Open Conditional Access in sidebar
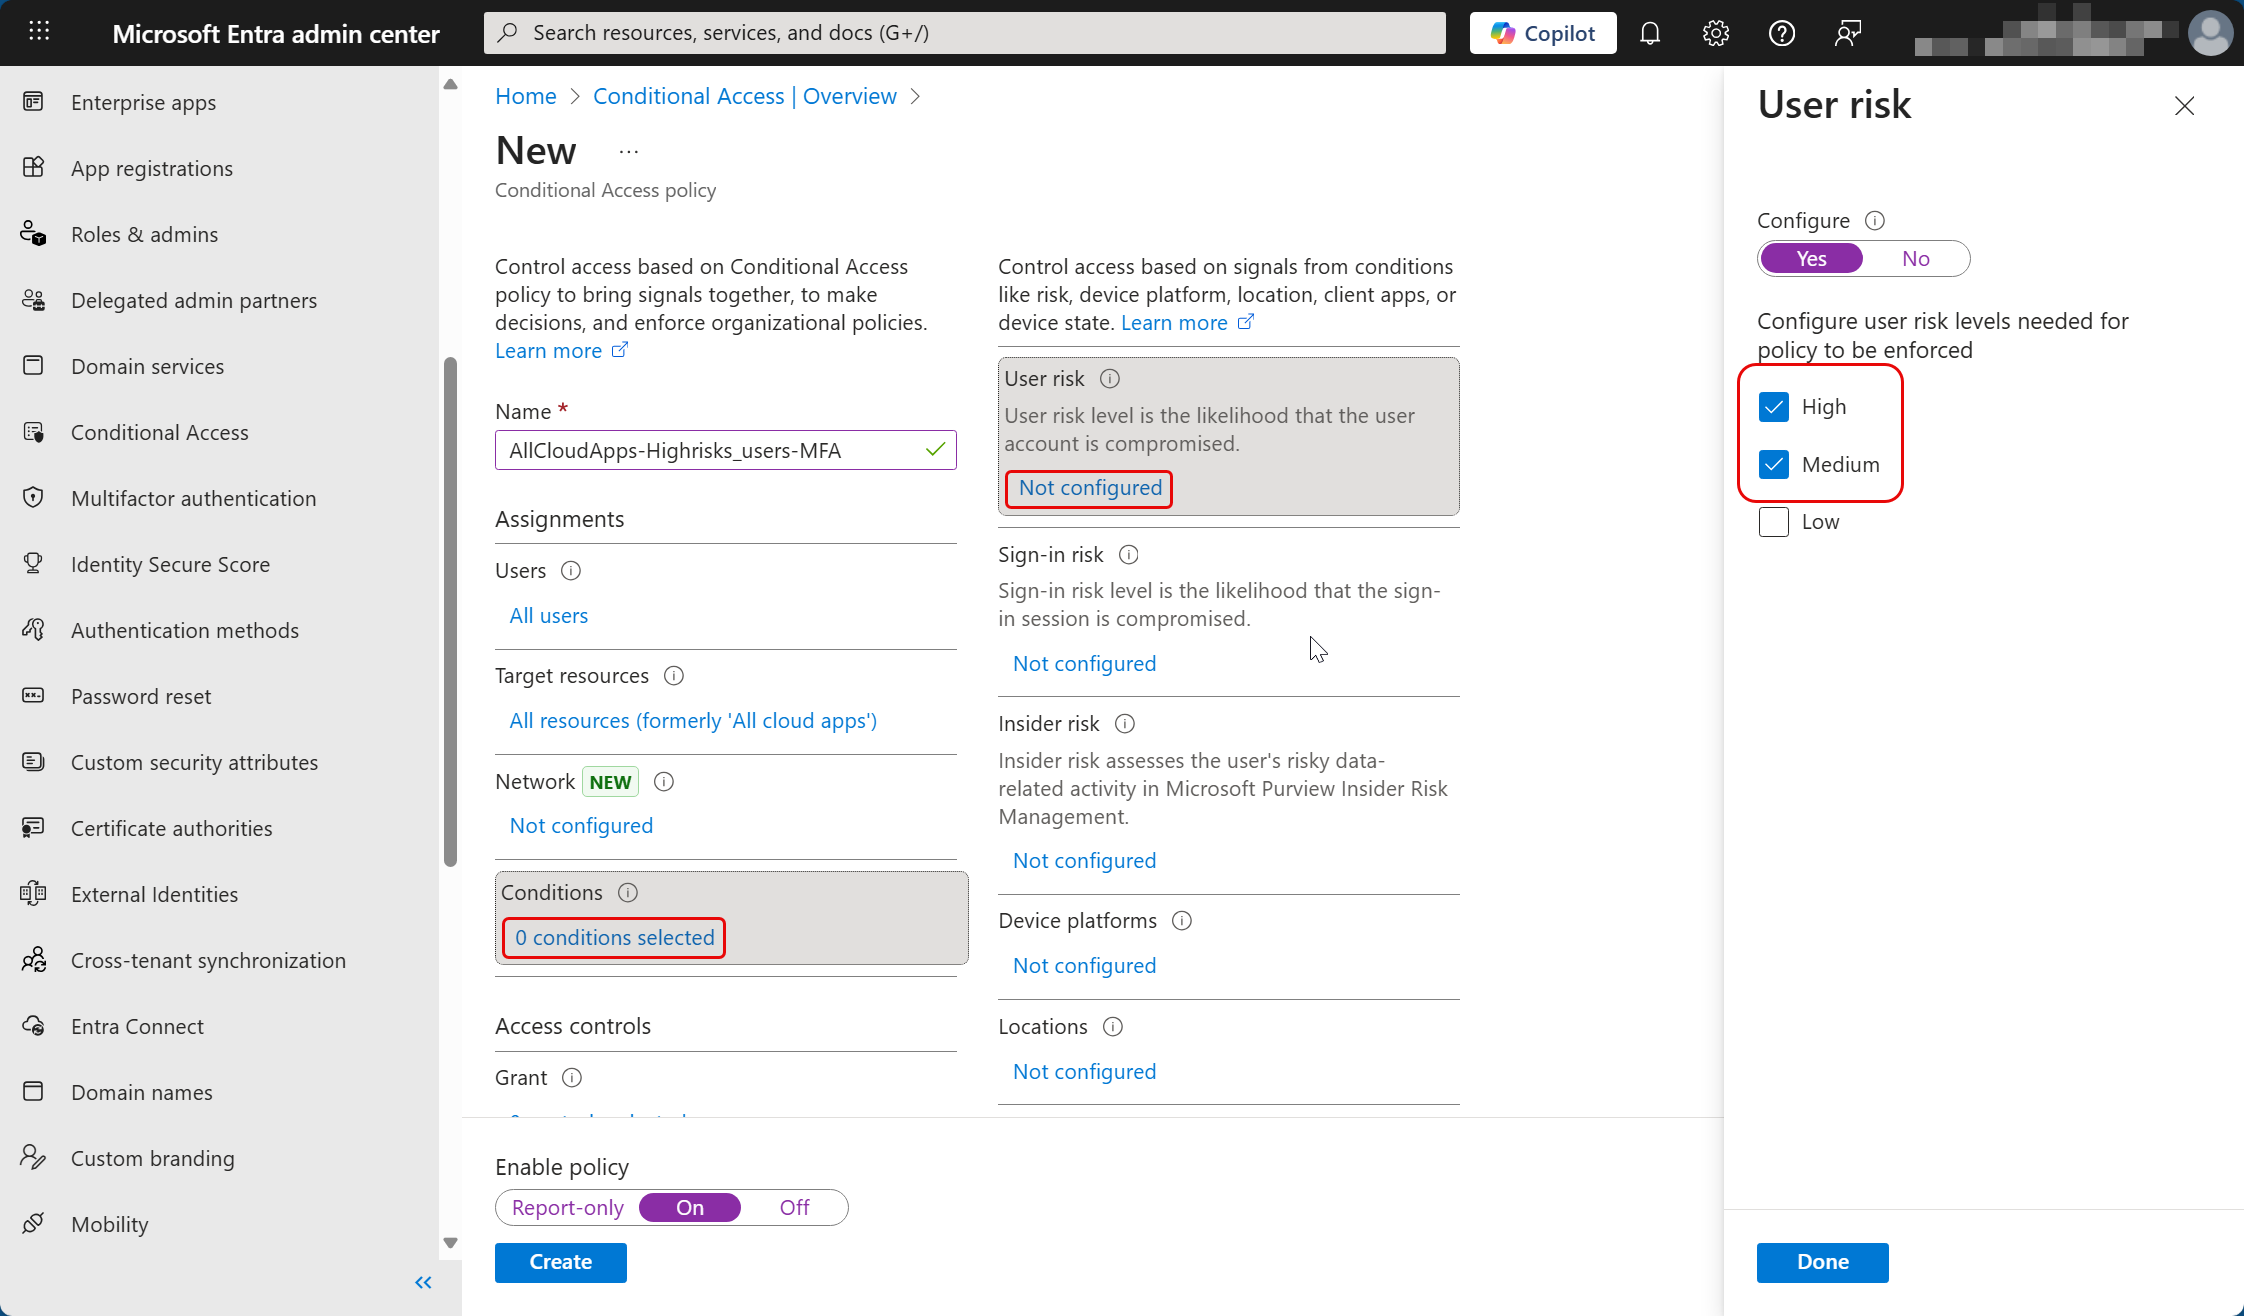This screenshot has height=1316, width=2244. click(x=160, y=432)
